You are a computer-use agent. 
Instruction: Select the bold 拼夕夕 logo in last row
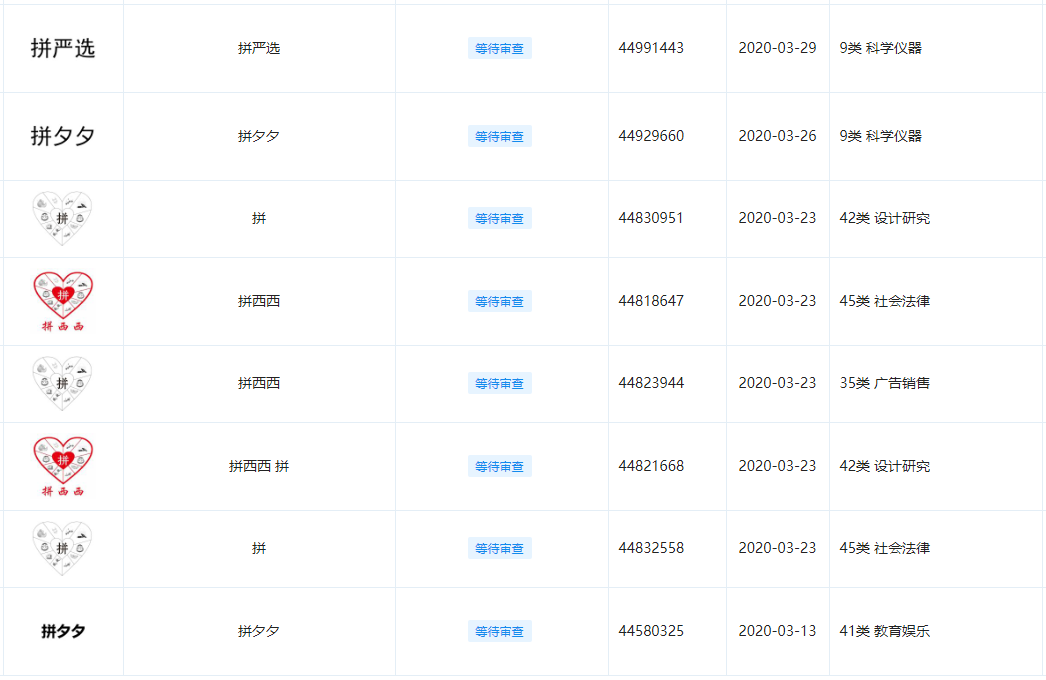click(x=61, y=631)
